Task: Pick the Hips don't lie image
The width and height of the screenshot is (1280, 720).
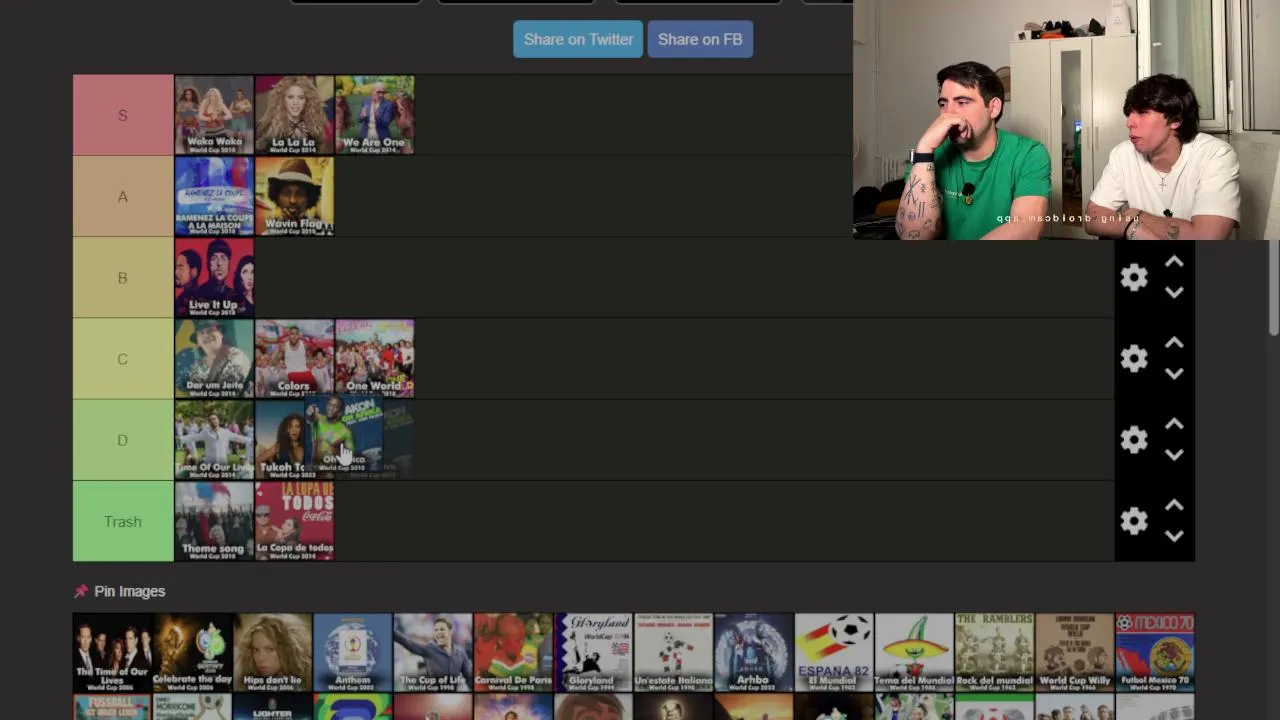Action: pyautogui.click(x=272, y=652)
